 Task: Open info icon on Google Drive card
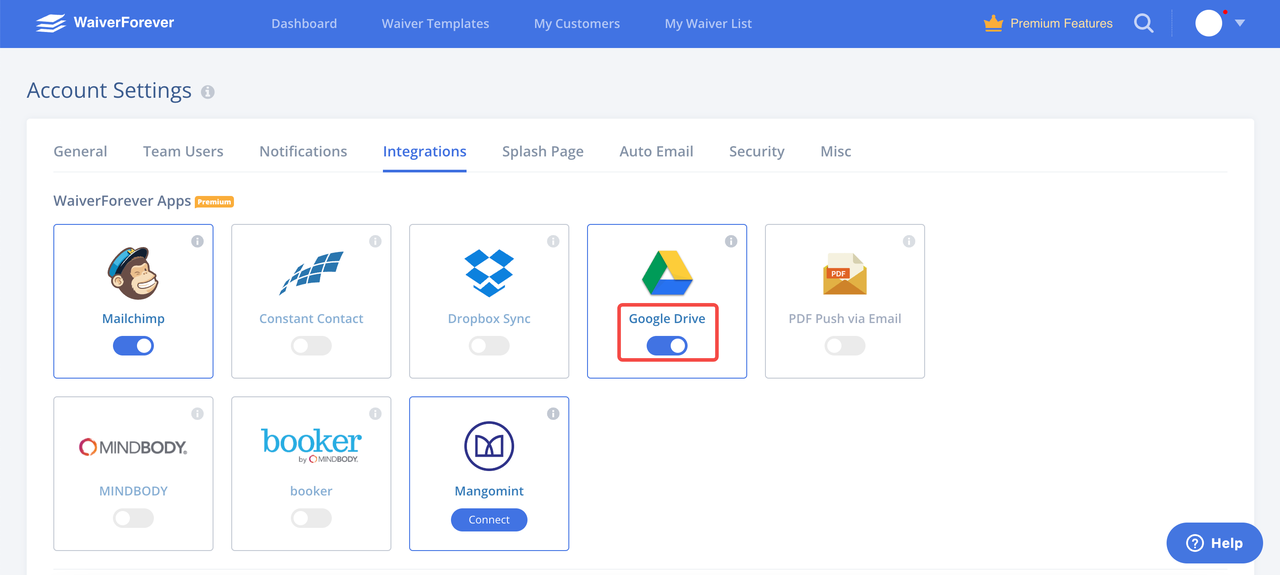point(731,241)
